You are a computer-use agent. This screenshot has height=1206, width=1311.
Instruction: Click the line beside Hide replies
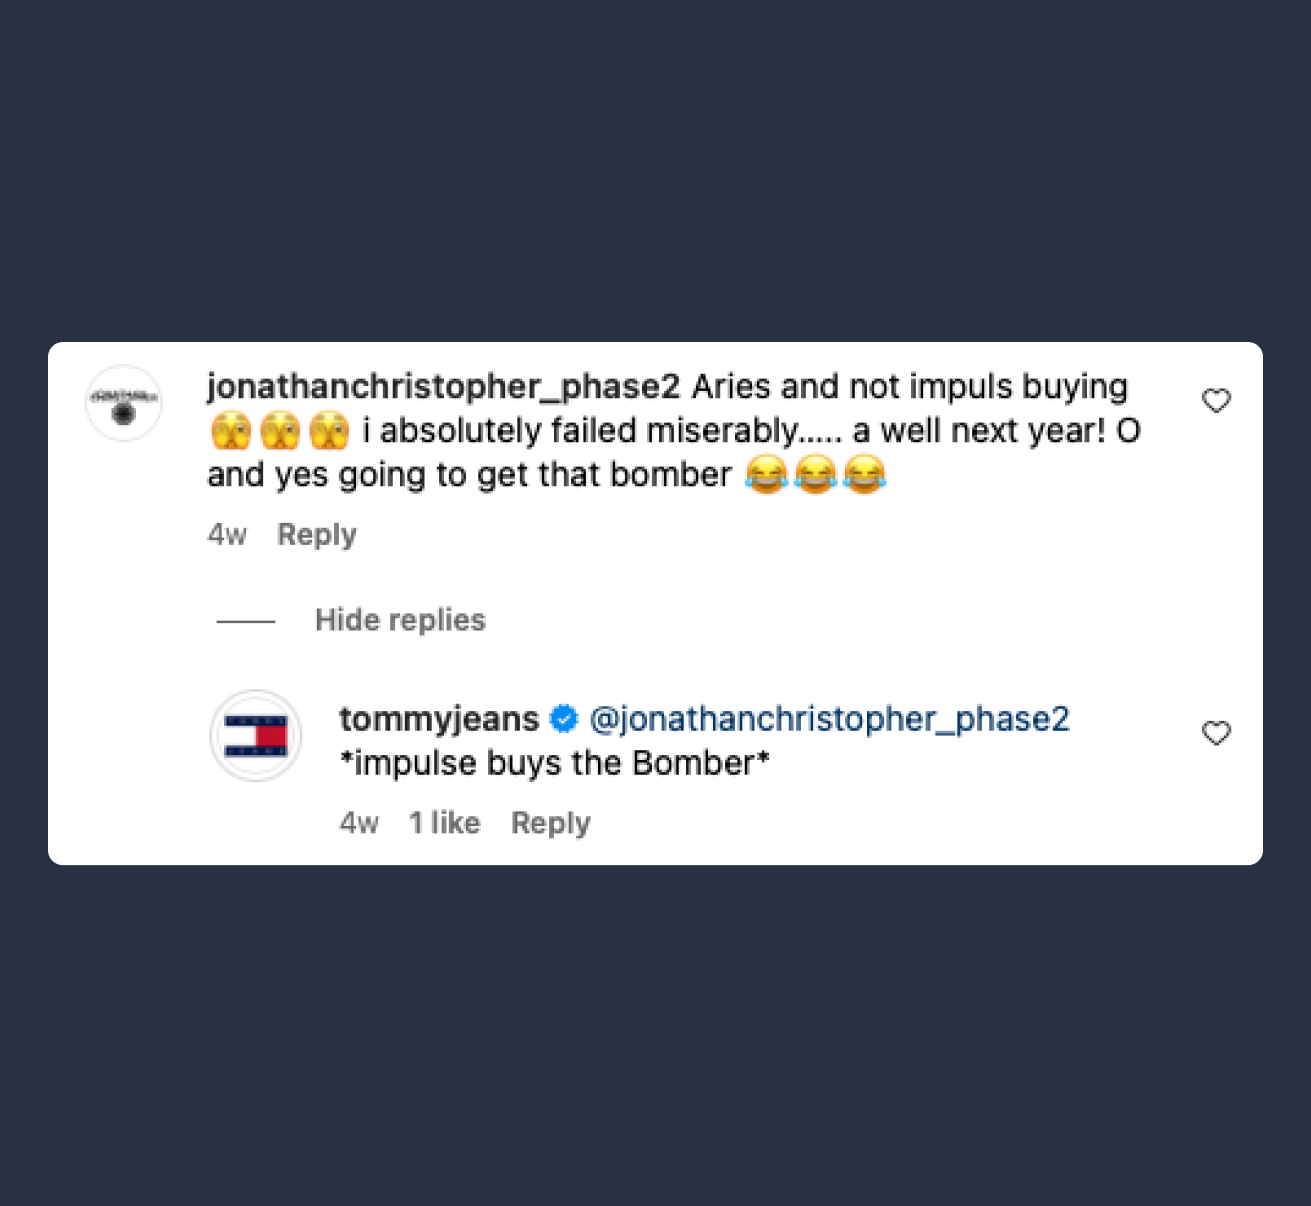pyautogui.click(x=246, y=621)
